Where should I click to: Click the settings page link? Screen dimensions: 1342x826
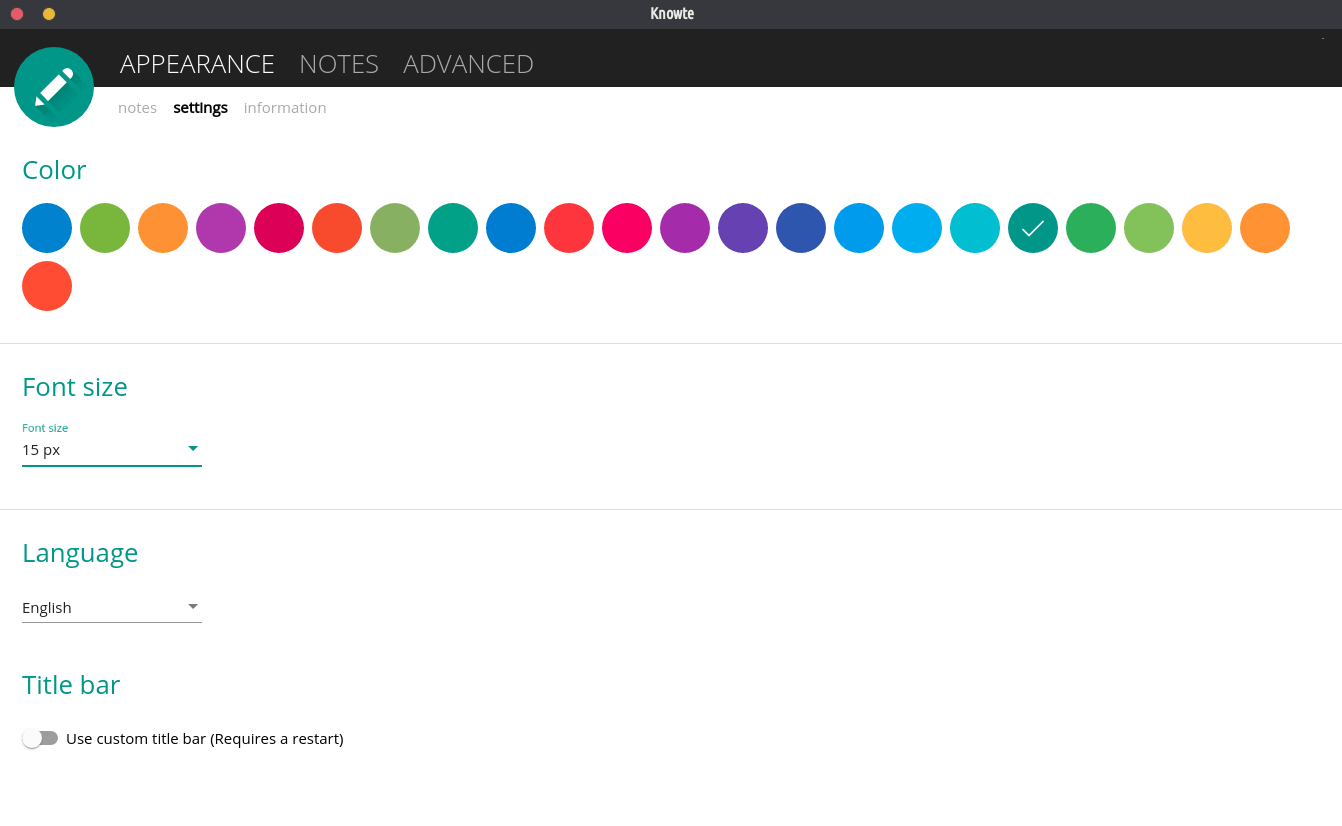(x=200, y=108)
